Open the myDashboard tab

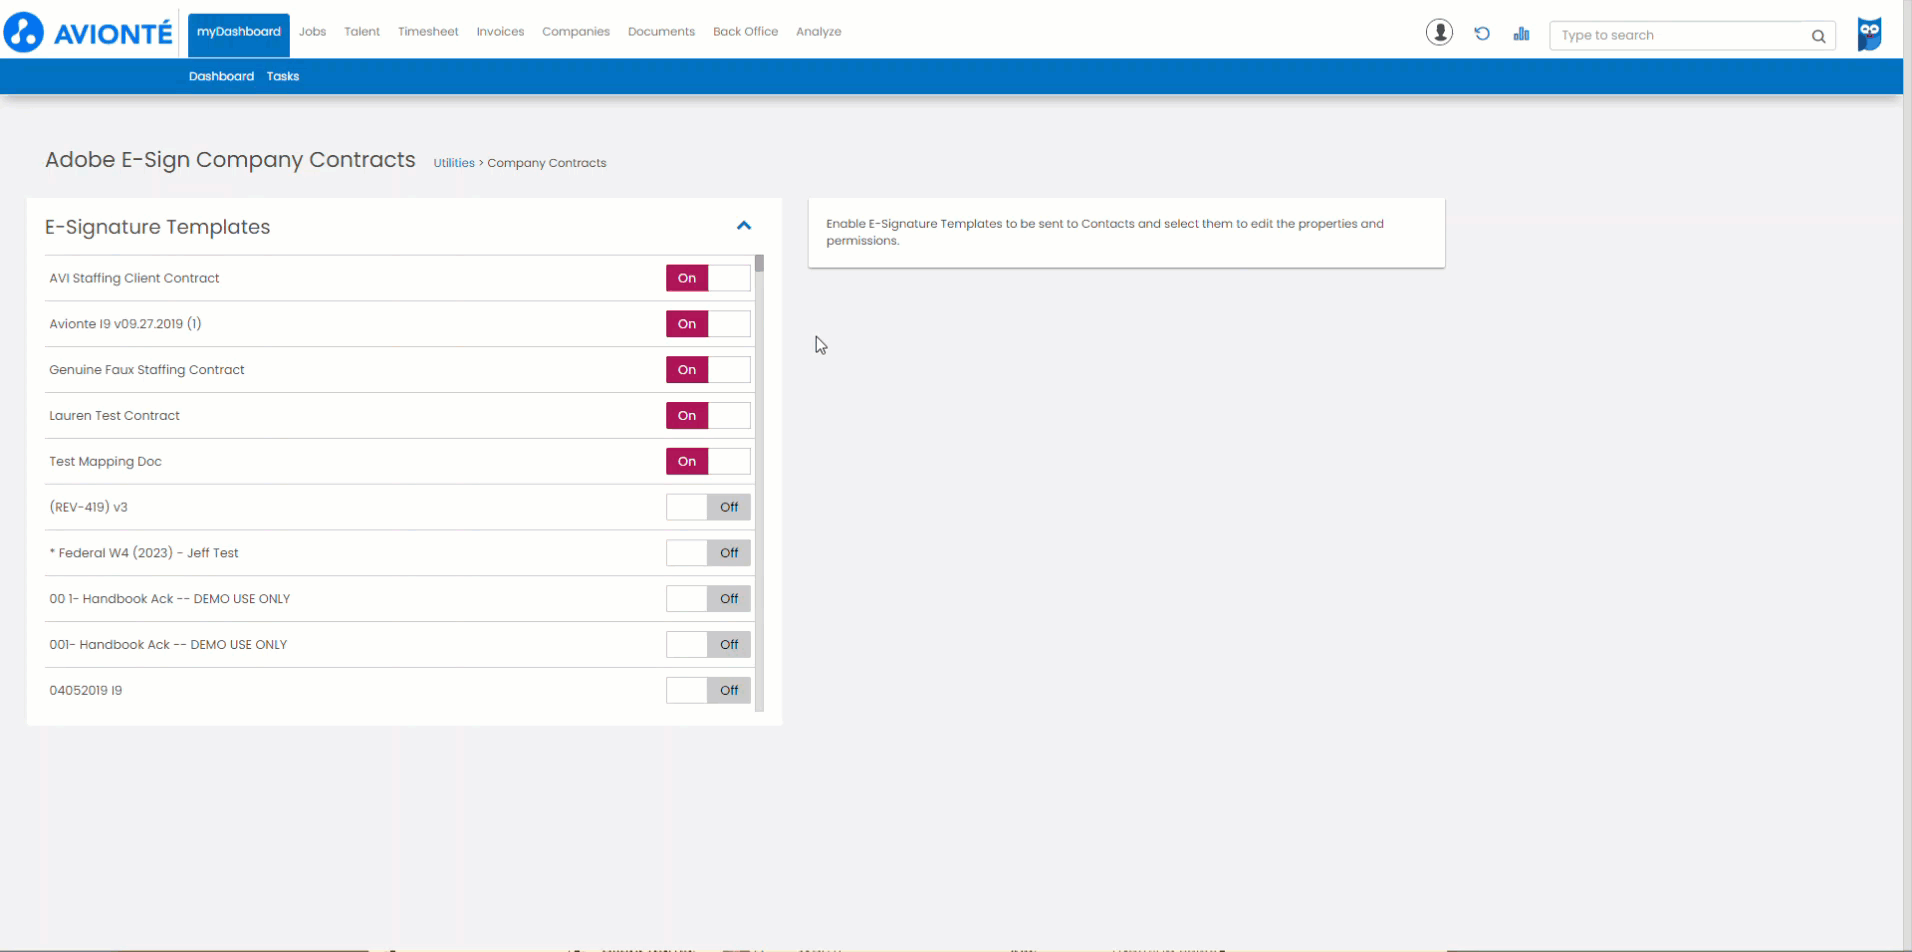(239, 33)
